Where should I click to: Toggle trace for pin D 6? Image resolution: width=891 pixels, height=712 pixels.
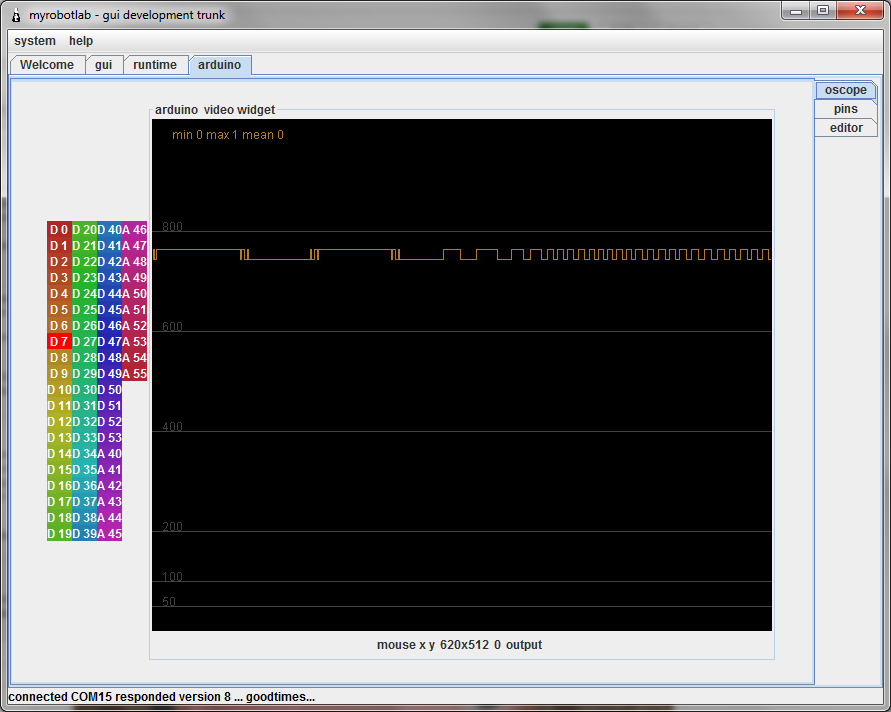tap(59, 326)
